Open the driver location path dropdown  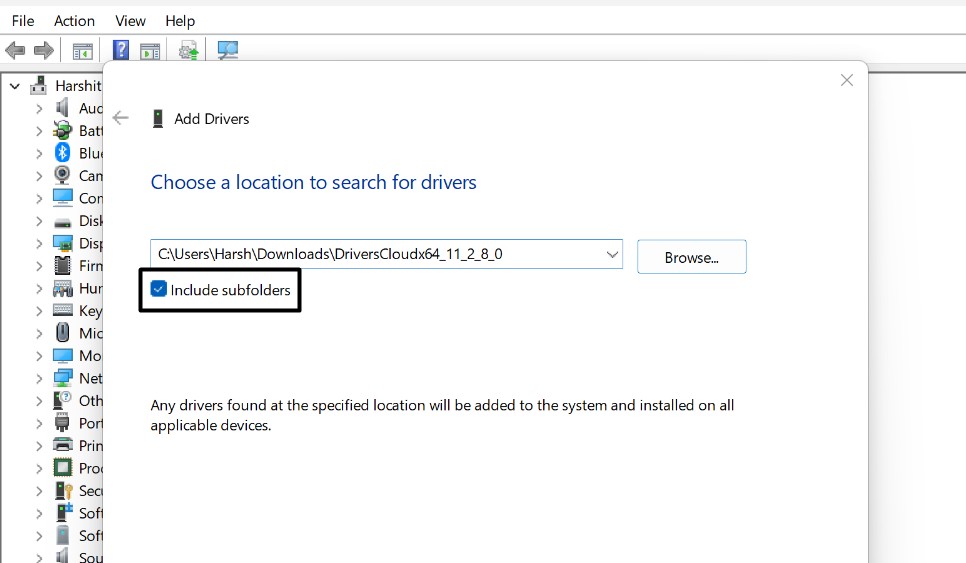tap(612, 255)
